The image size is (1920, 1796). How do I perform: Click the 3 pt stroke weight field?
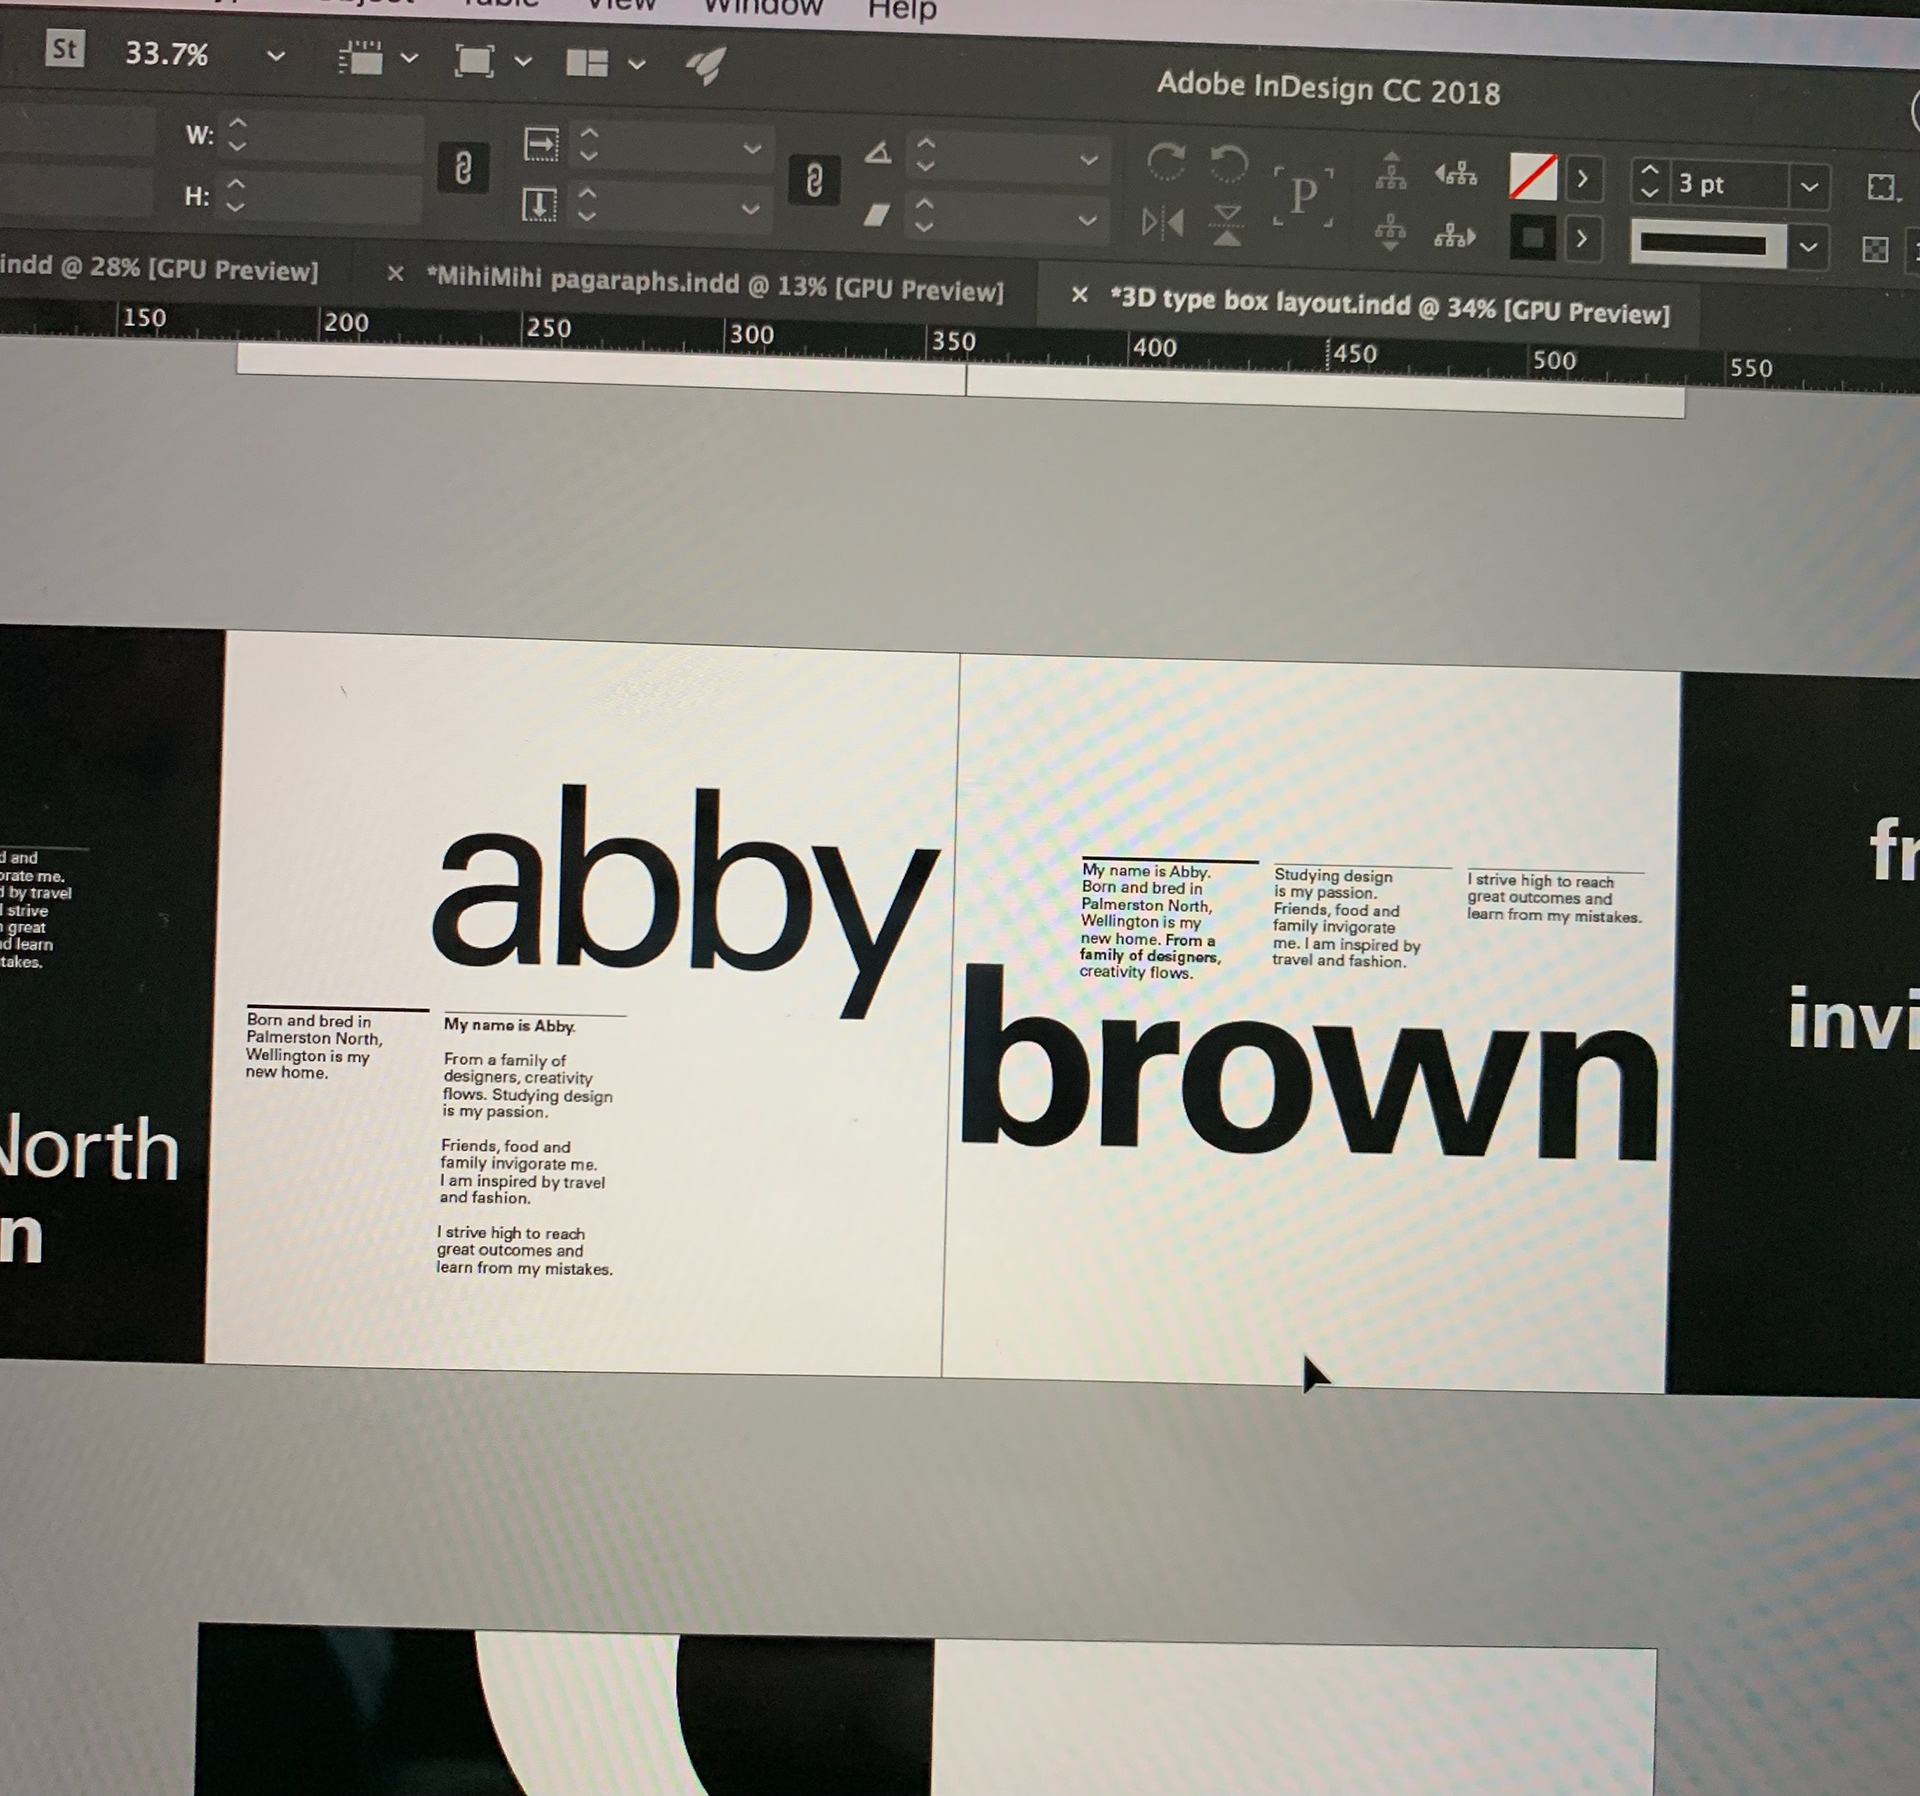1727,185
